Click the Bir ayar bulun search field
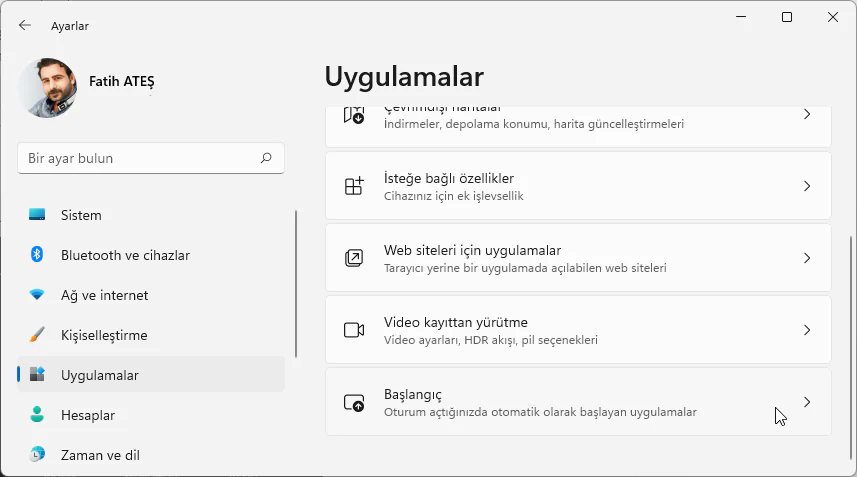 pos(138,158)
